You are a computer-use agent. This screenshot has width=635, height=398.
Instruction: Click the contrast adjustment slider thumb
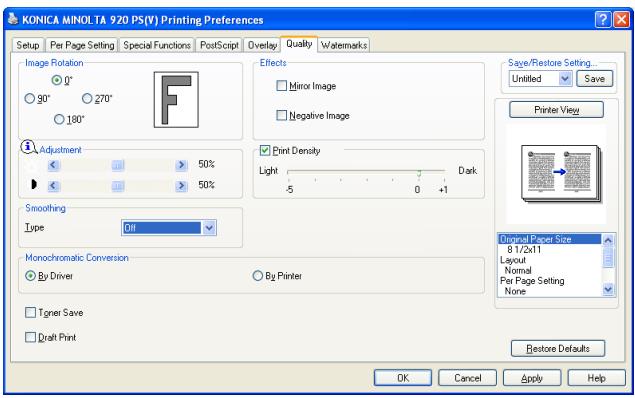[x=118, y=186]
